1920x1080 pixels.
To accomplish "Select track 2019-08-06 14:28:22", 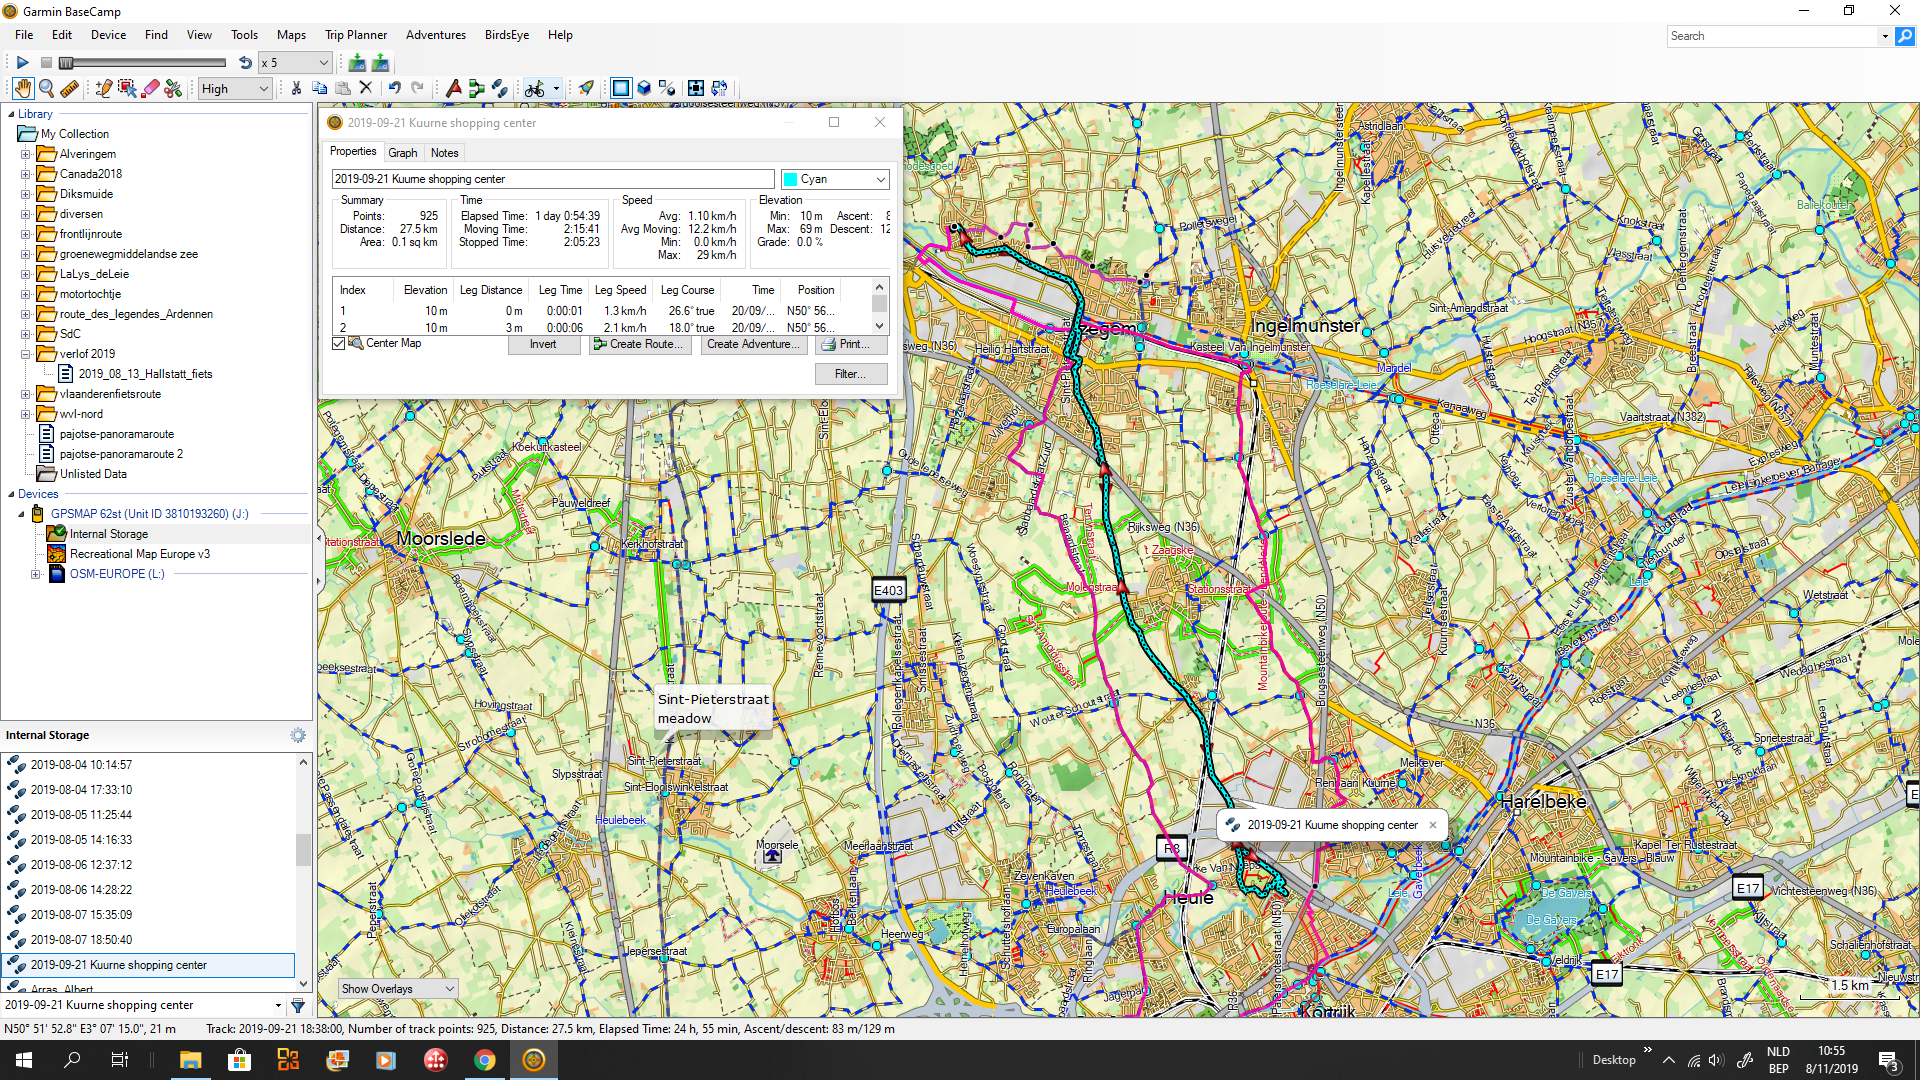I will 81,890.
